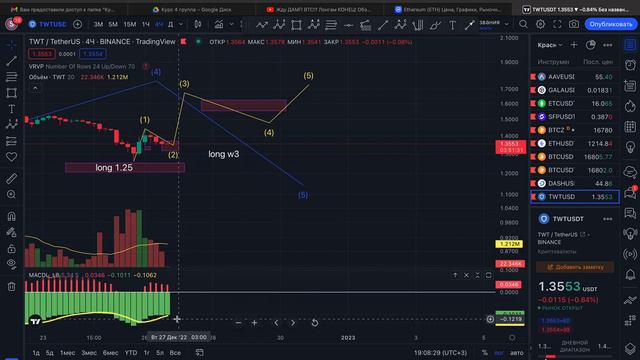Viewport: 640px width, 360px height.
Task: Toggle lock all drawings
Action: click(x=11, y=249)
